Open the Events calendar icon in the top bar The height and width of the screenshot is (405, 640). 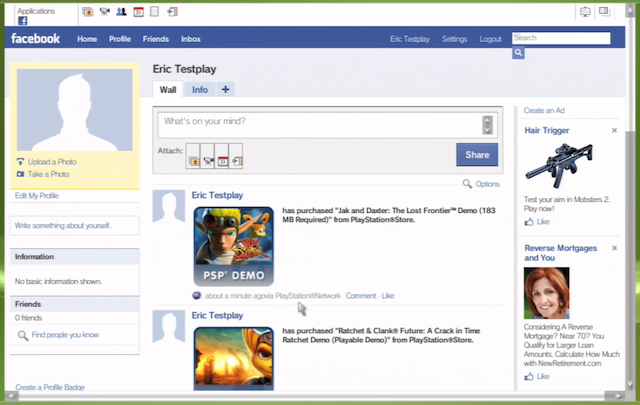point(138,12)
